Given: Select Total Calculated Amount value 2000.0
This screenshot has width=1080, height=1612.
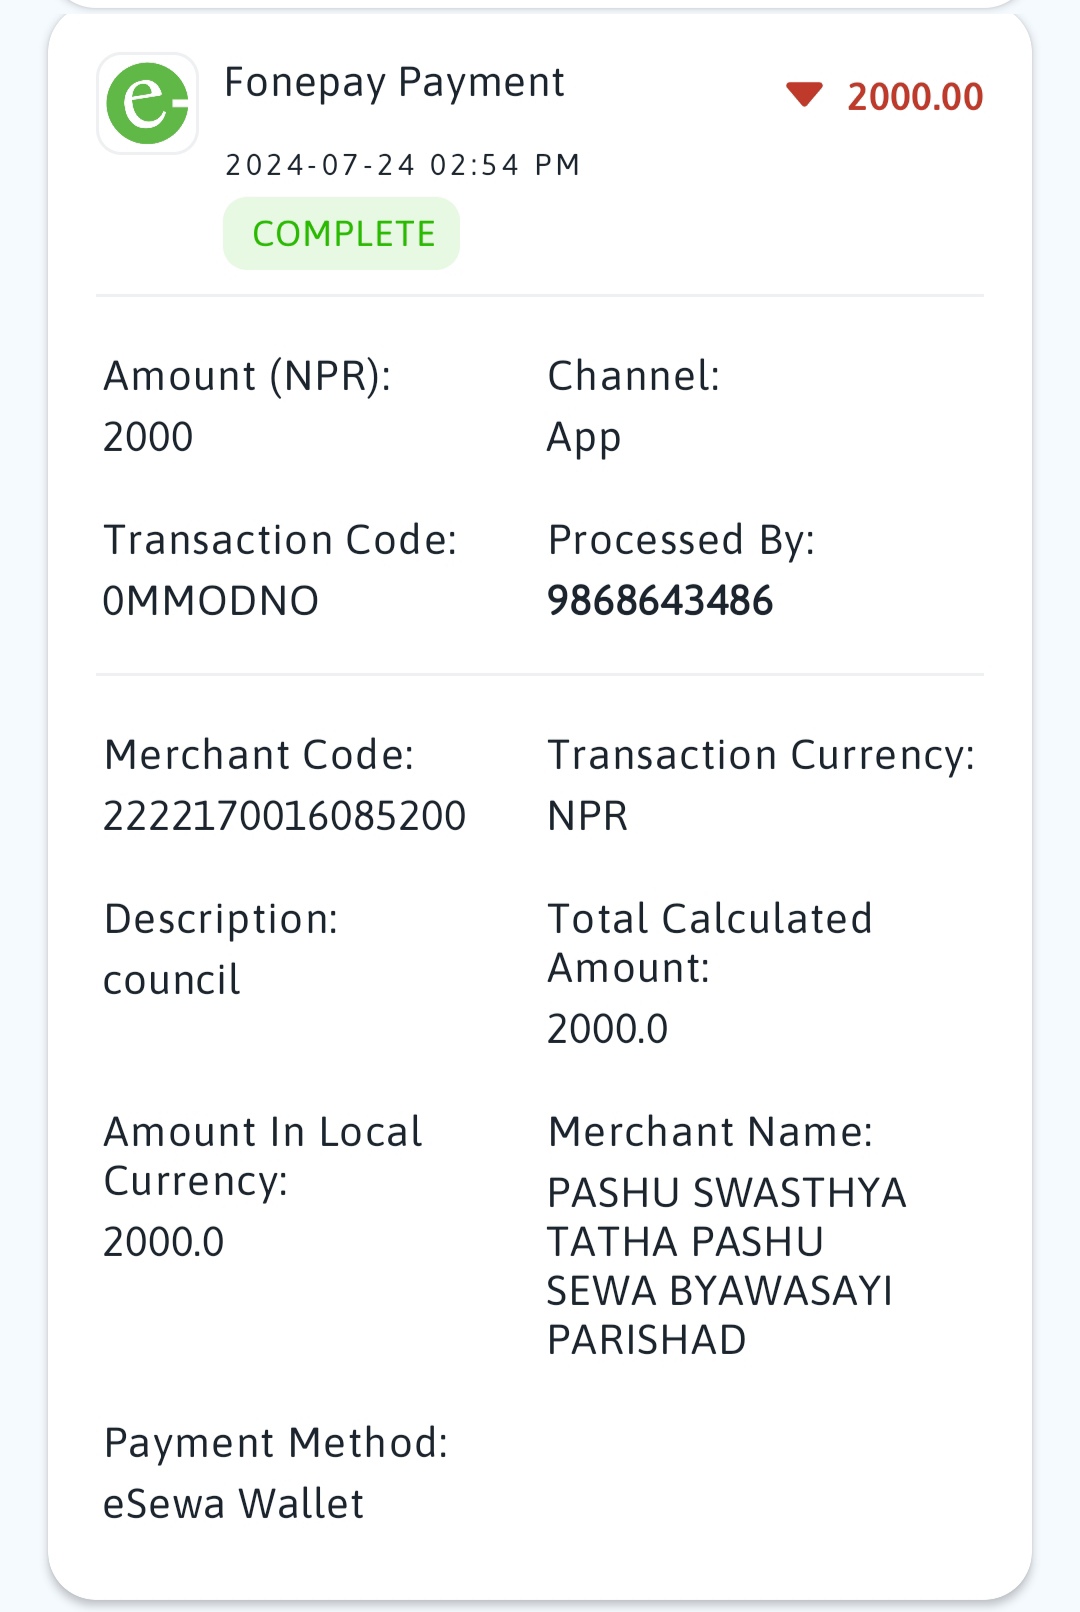Looking at the screenshot, I should pos(607,1029).
